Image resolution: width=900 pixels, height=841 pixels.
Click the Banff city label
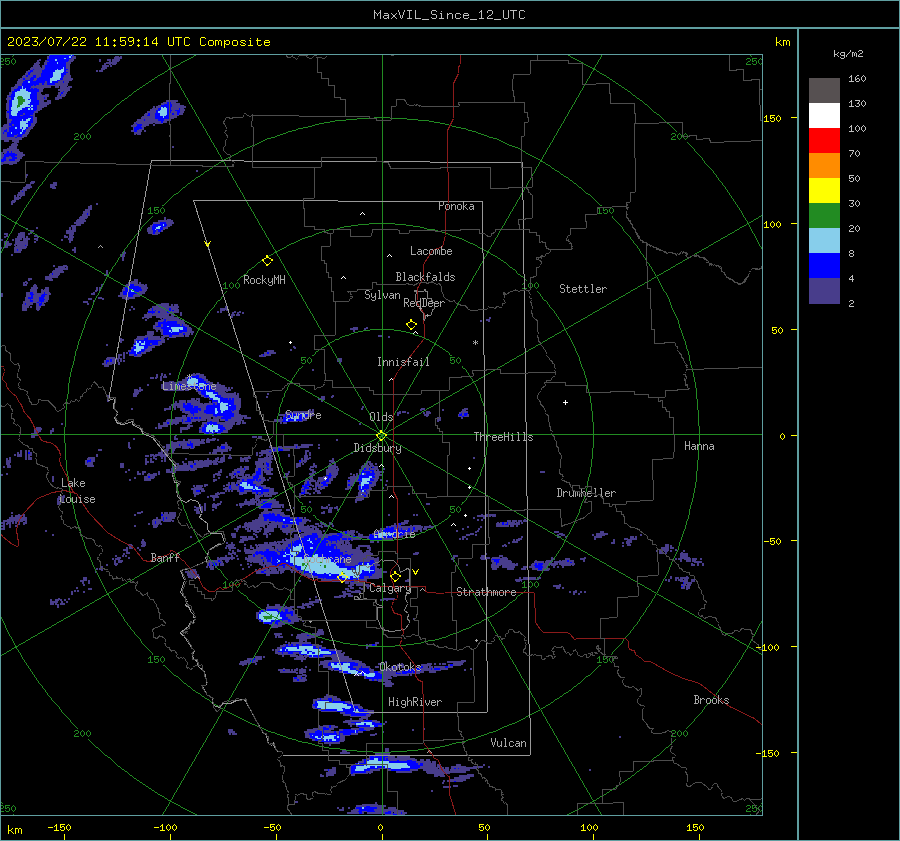(x=165, y=557)
